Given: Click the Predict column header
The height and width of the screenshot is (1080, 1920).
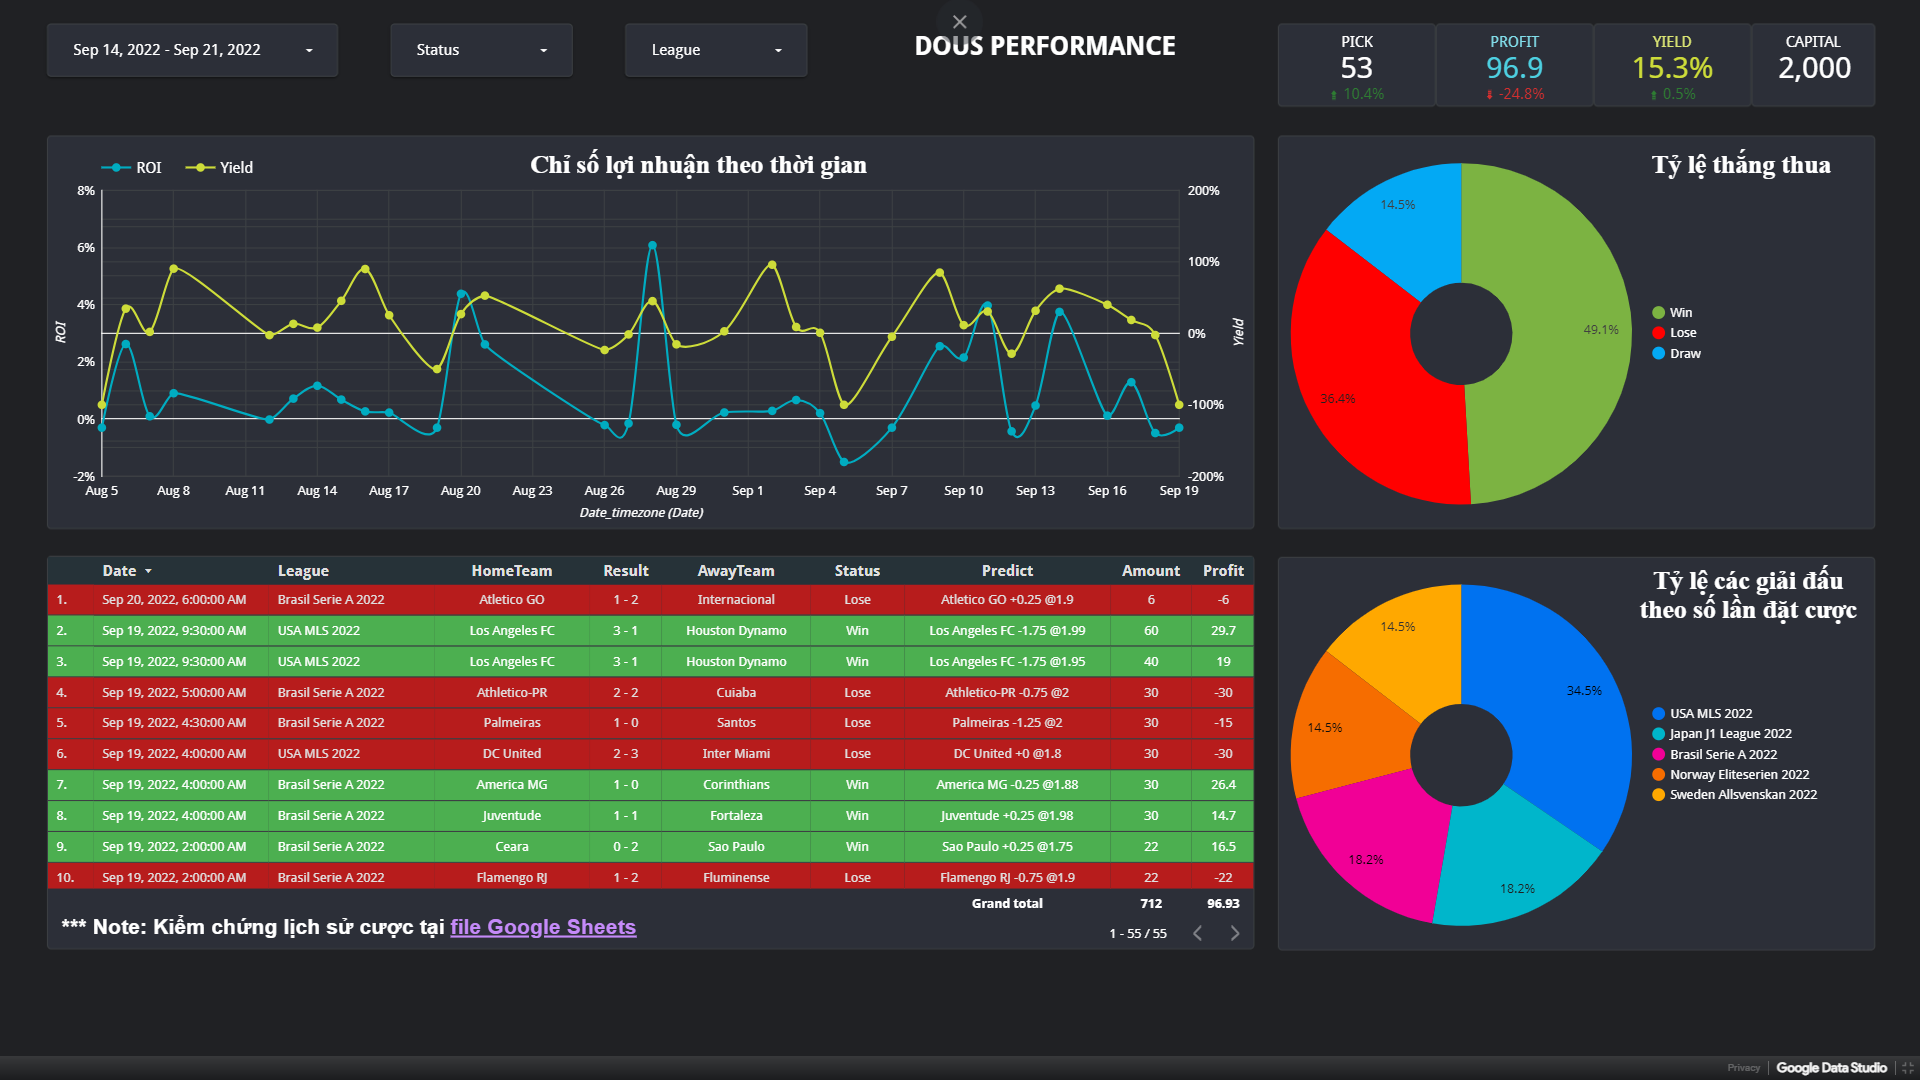Looking at the screenshot, I should 1007,571.
